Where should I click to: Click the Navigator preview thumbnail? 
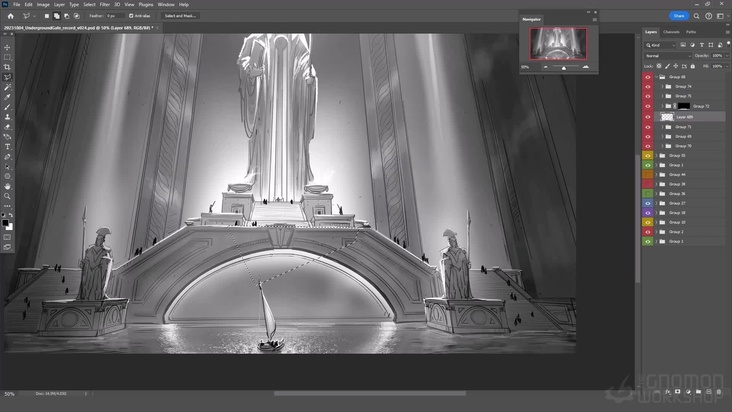(558, 44)
